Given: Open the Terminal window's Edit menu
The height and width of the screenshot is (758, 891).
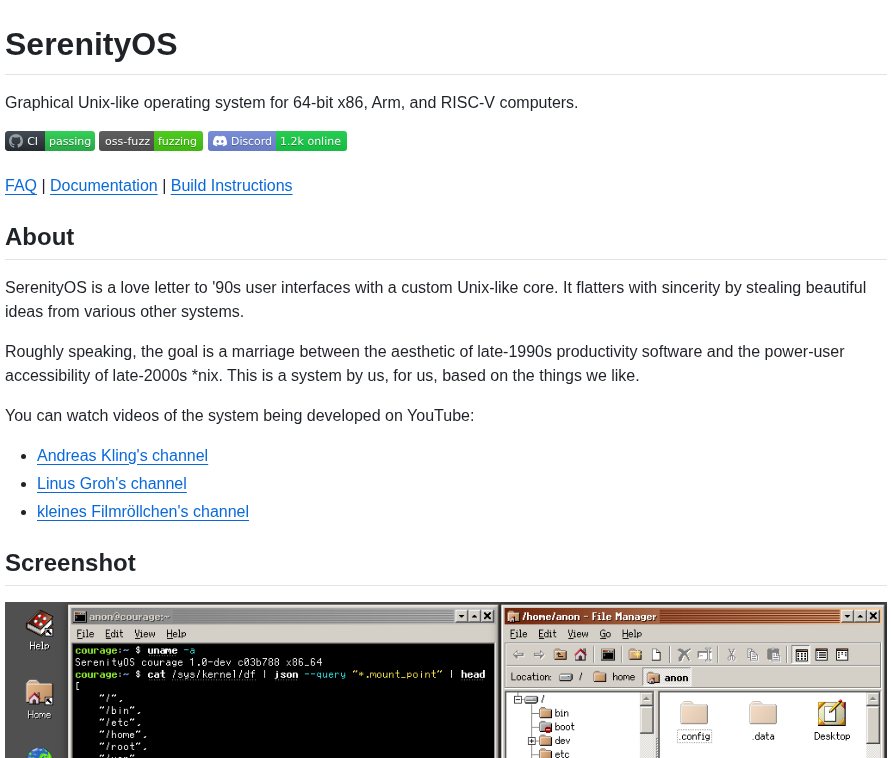Looking at the screenshot, I should coord(114,634).
